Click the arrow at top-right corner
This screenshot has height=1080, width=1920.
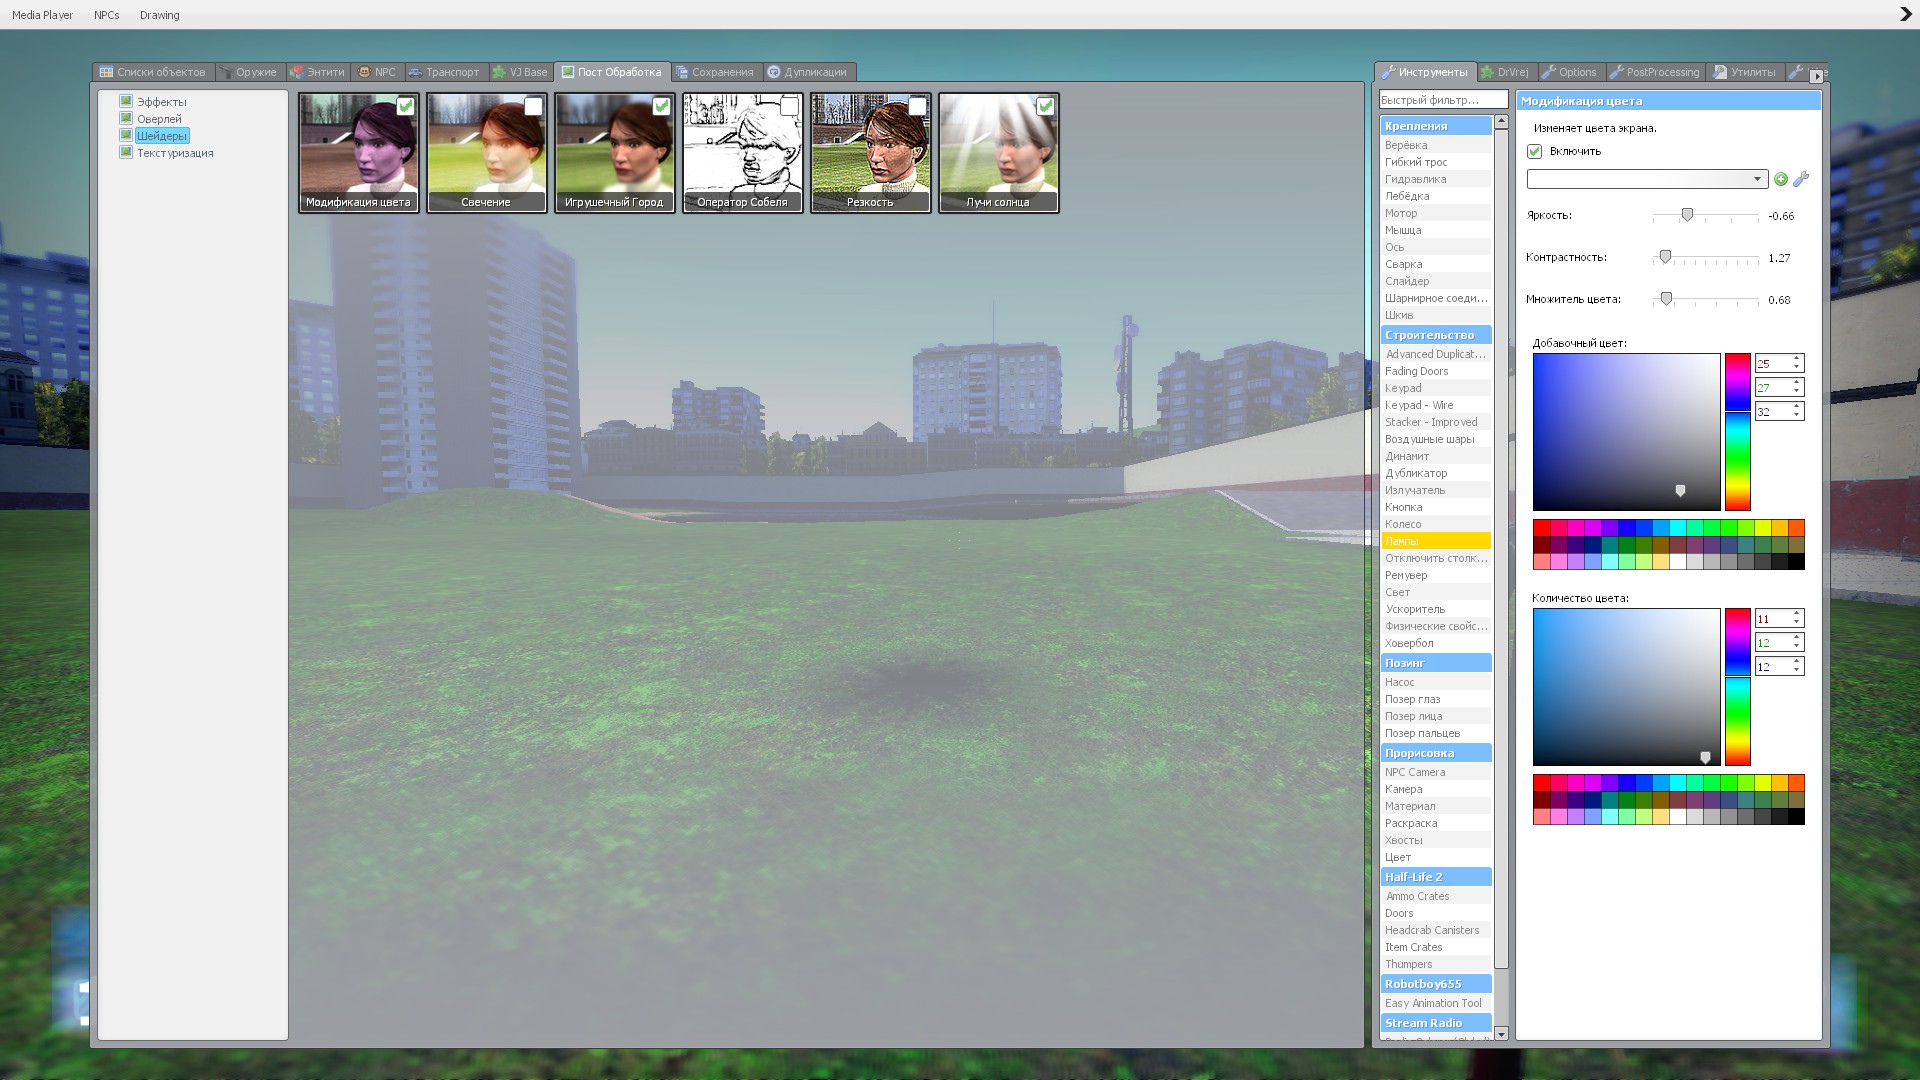pyautogui.click(x=1905, y=14)
